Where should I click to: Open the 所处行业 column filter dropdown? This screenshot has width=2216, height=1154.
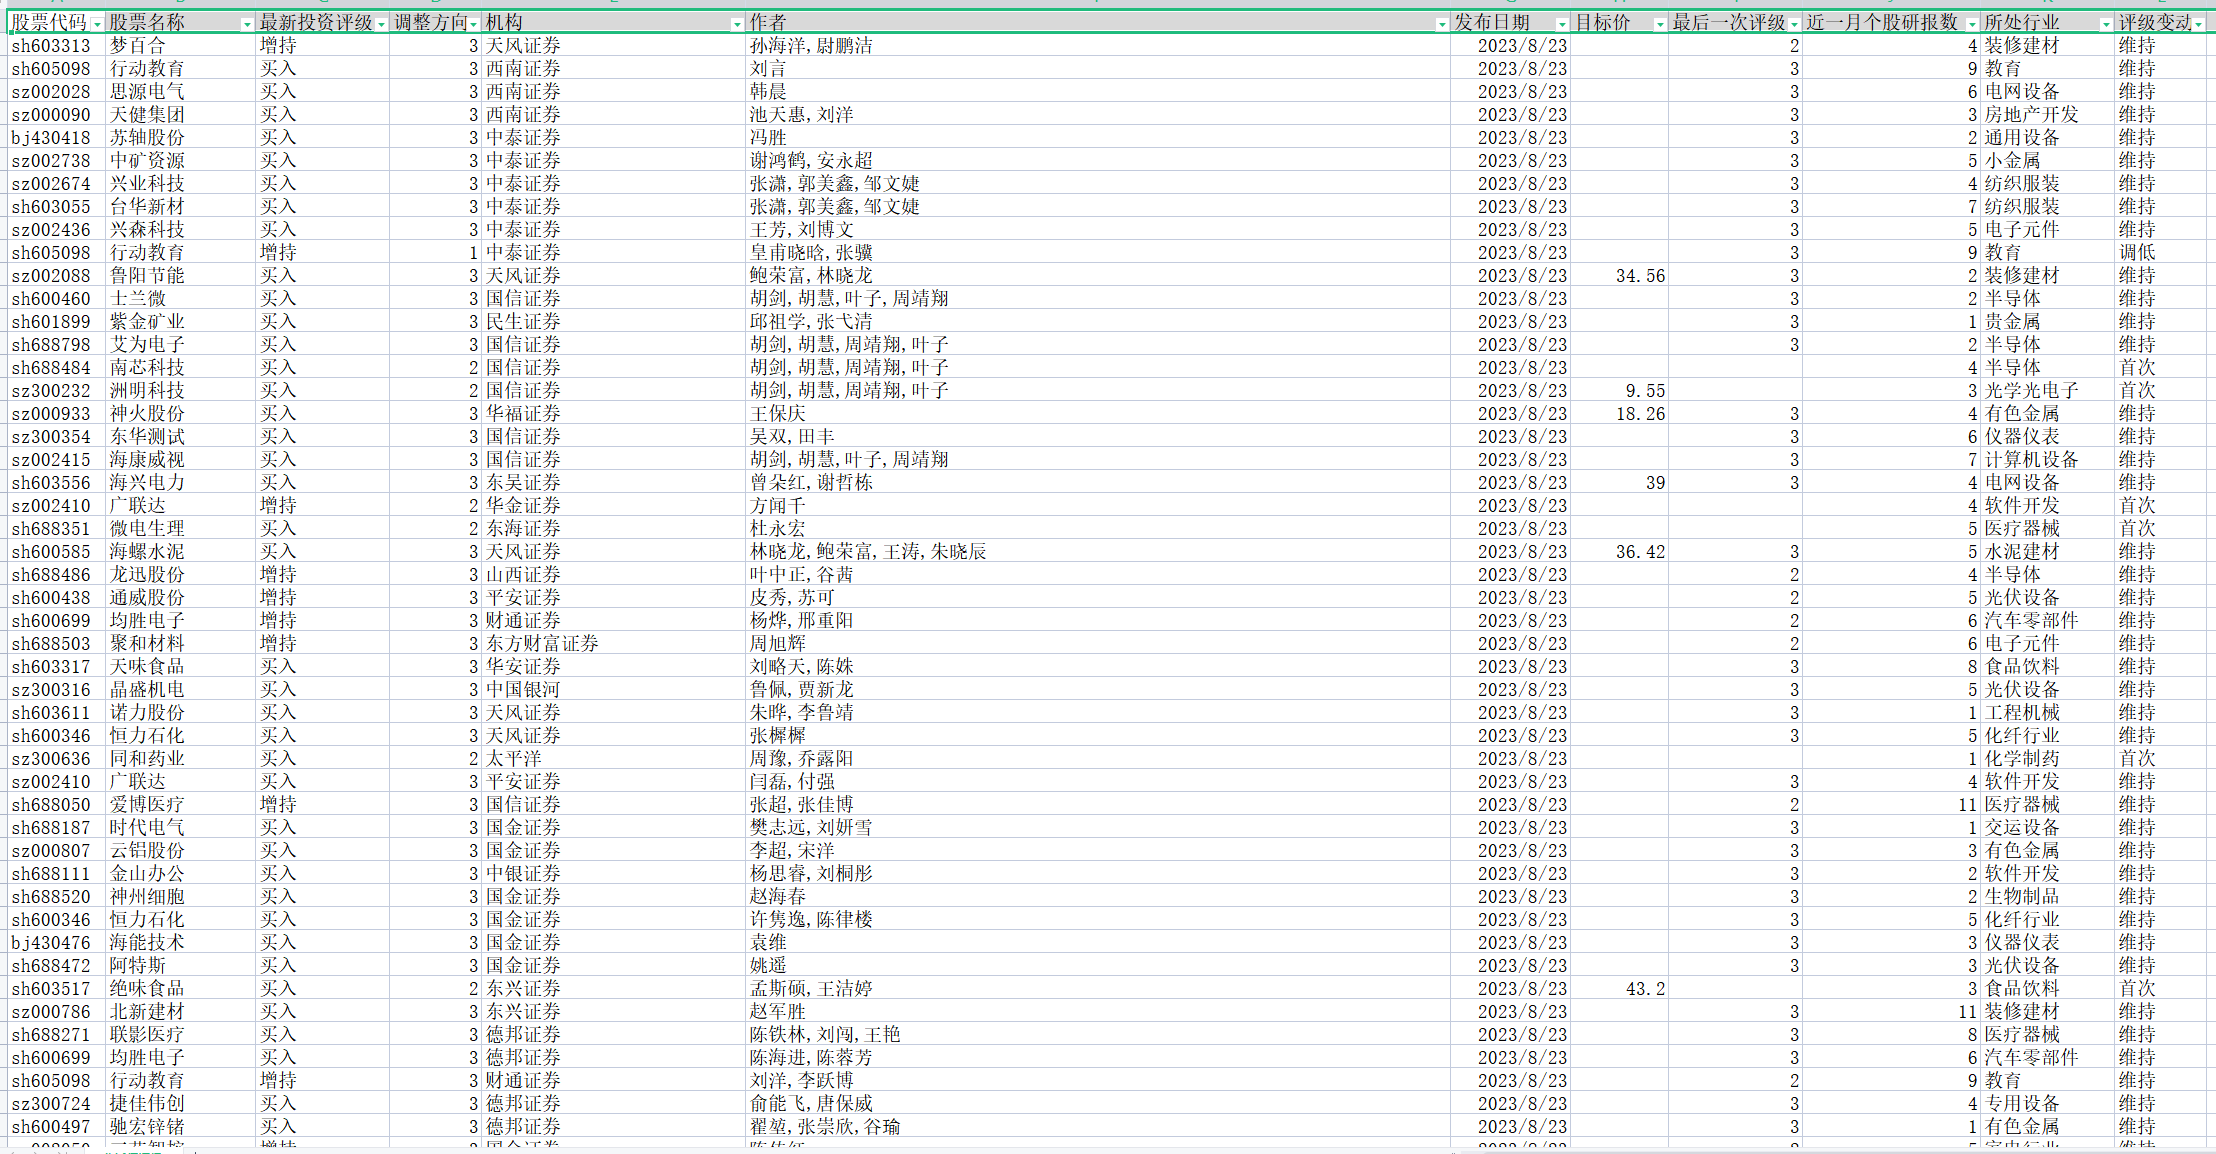click(2106, 24)
